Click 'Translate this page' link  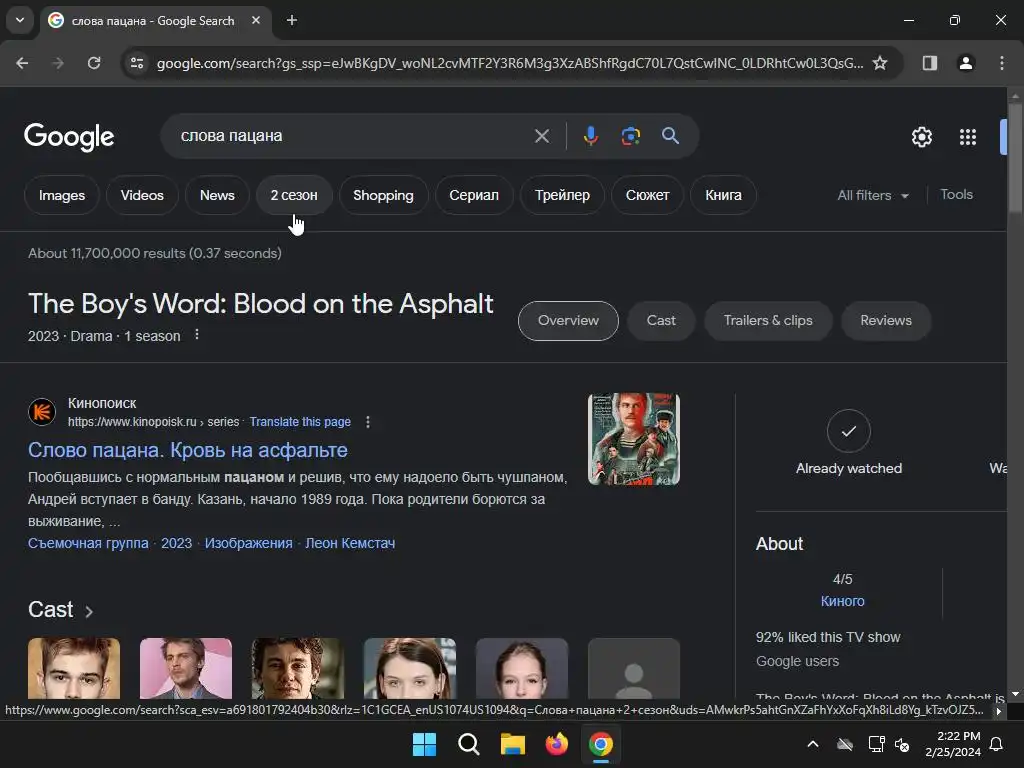point(300,422)
